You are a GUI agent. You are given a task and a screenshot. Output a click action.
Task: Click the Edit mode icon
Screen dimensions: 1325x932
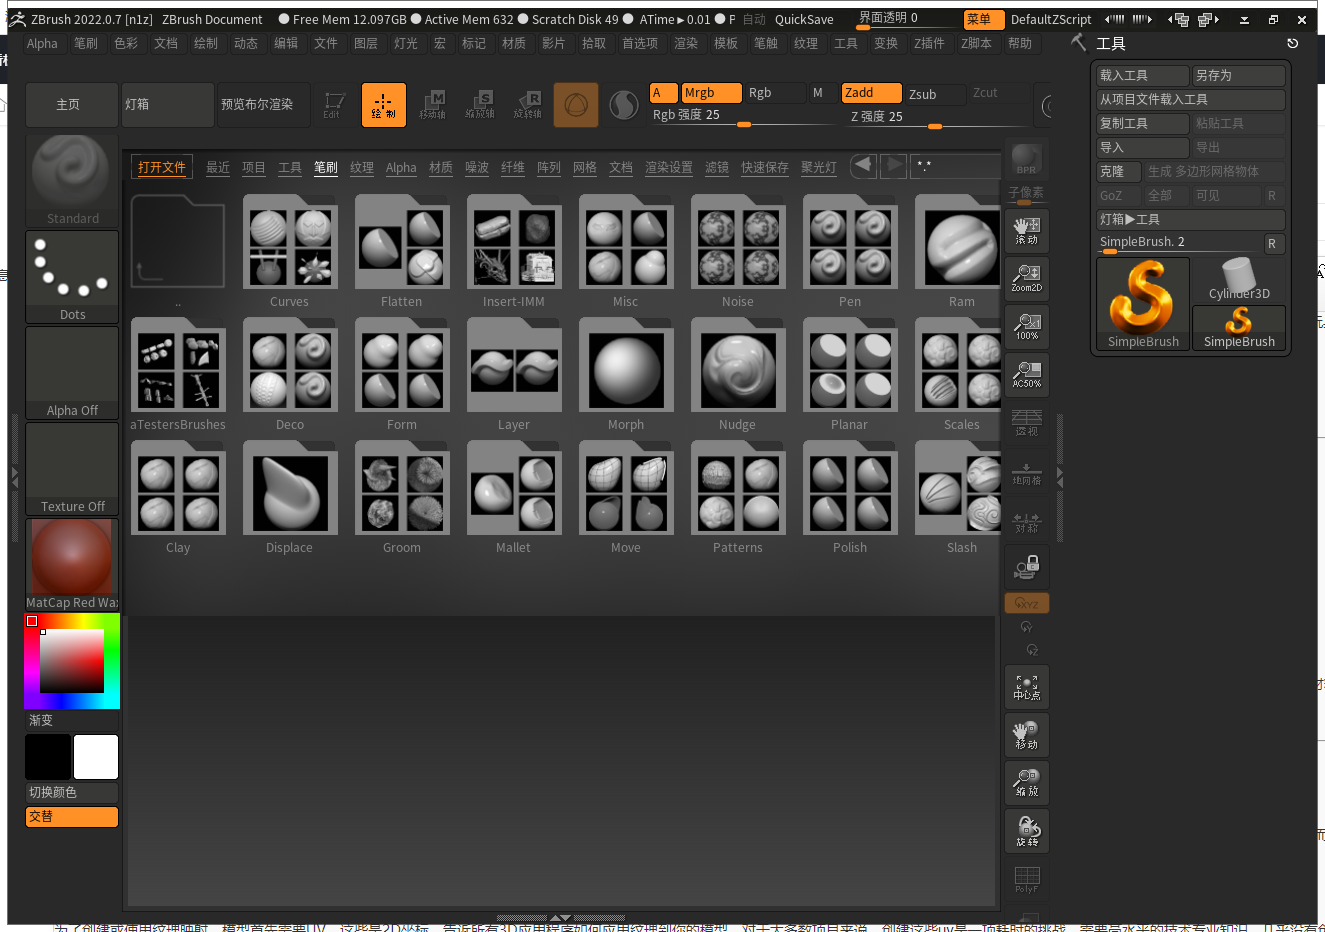(334, 105)
